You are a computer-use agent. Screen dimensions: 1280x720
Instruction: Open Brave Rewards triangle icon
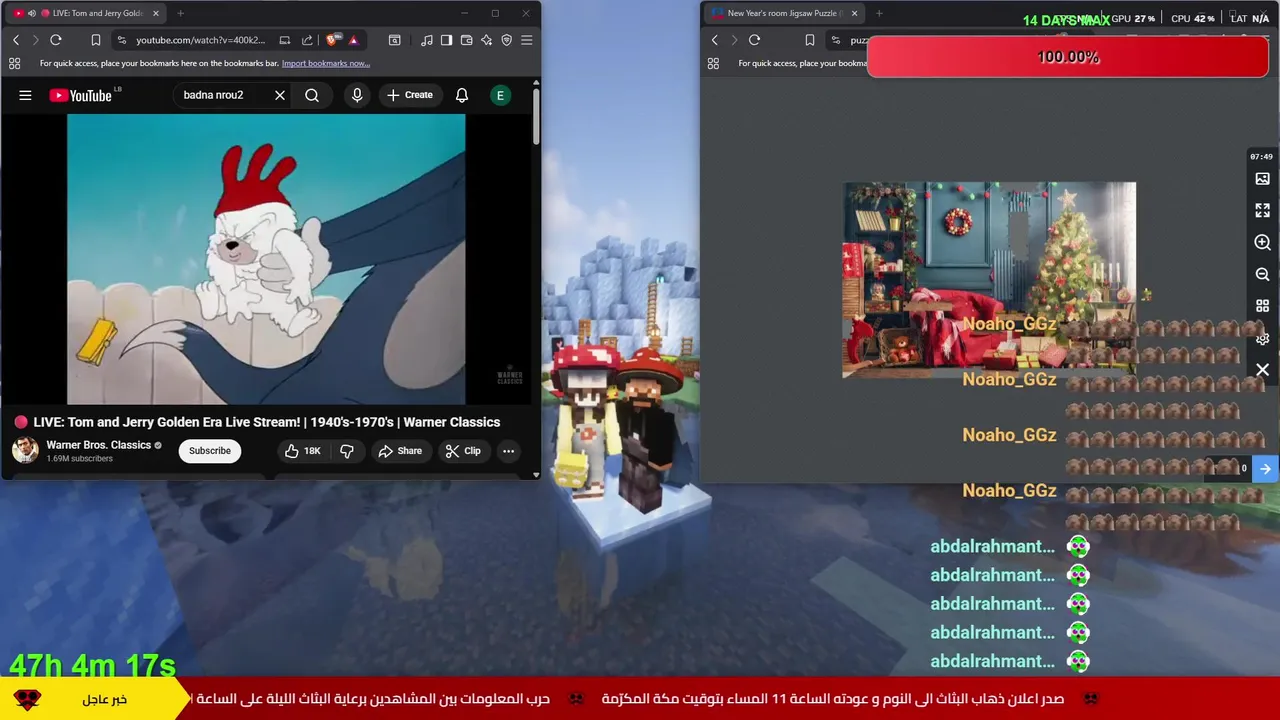[x=353, y=40]
